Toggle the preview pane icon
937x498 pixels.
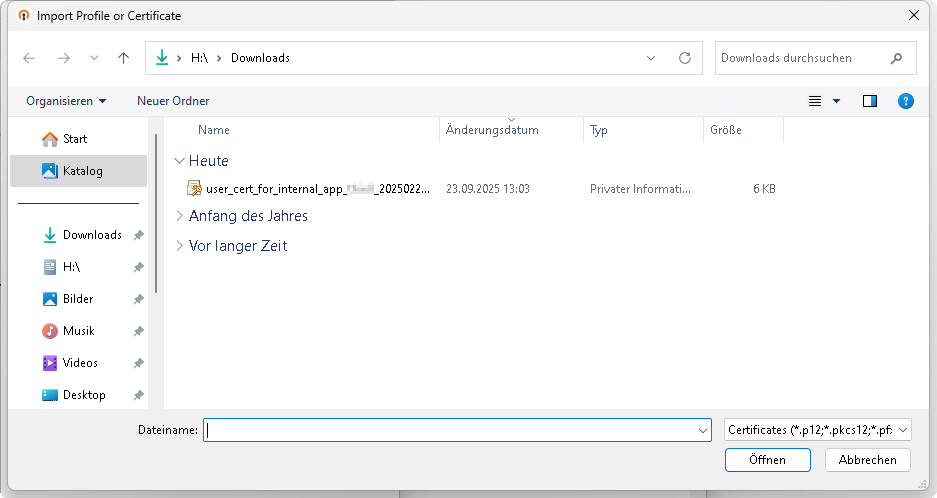pos(869,101)
